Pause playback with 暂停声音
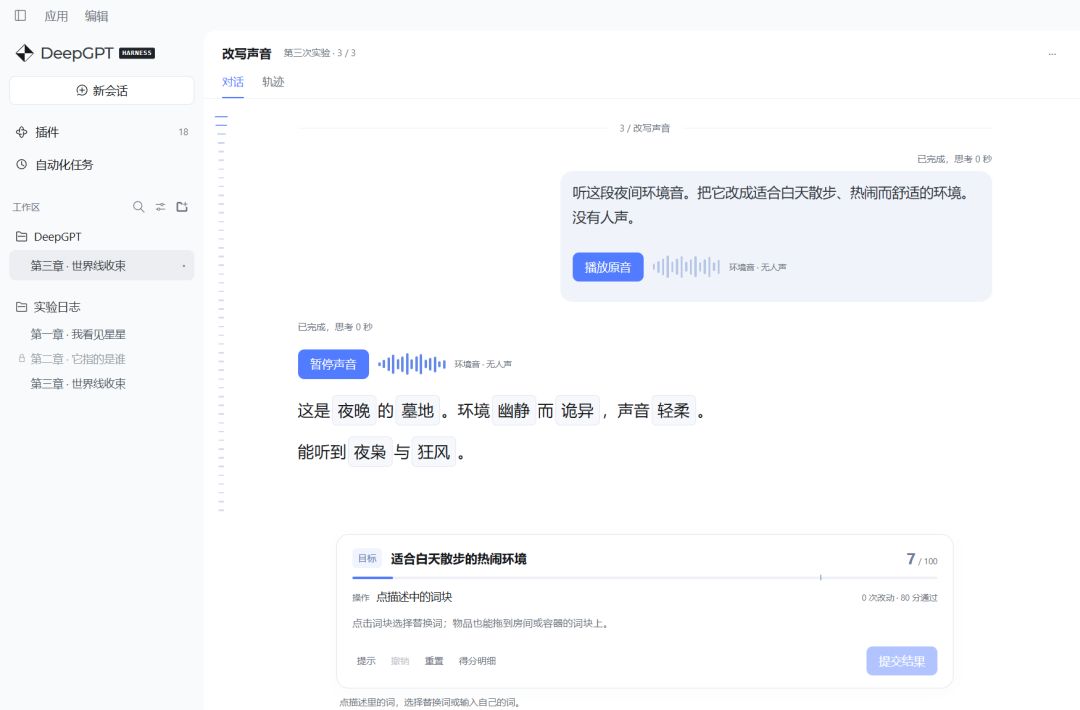Viewport: 1080px width, 710px height. pyautogui.click(x=333, y=364)
